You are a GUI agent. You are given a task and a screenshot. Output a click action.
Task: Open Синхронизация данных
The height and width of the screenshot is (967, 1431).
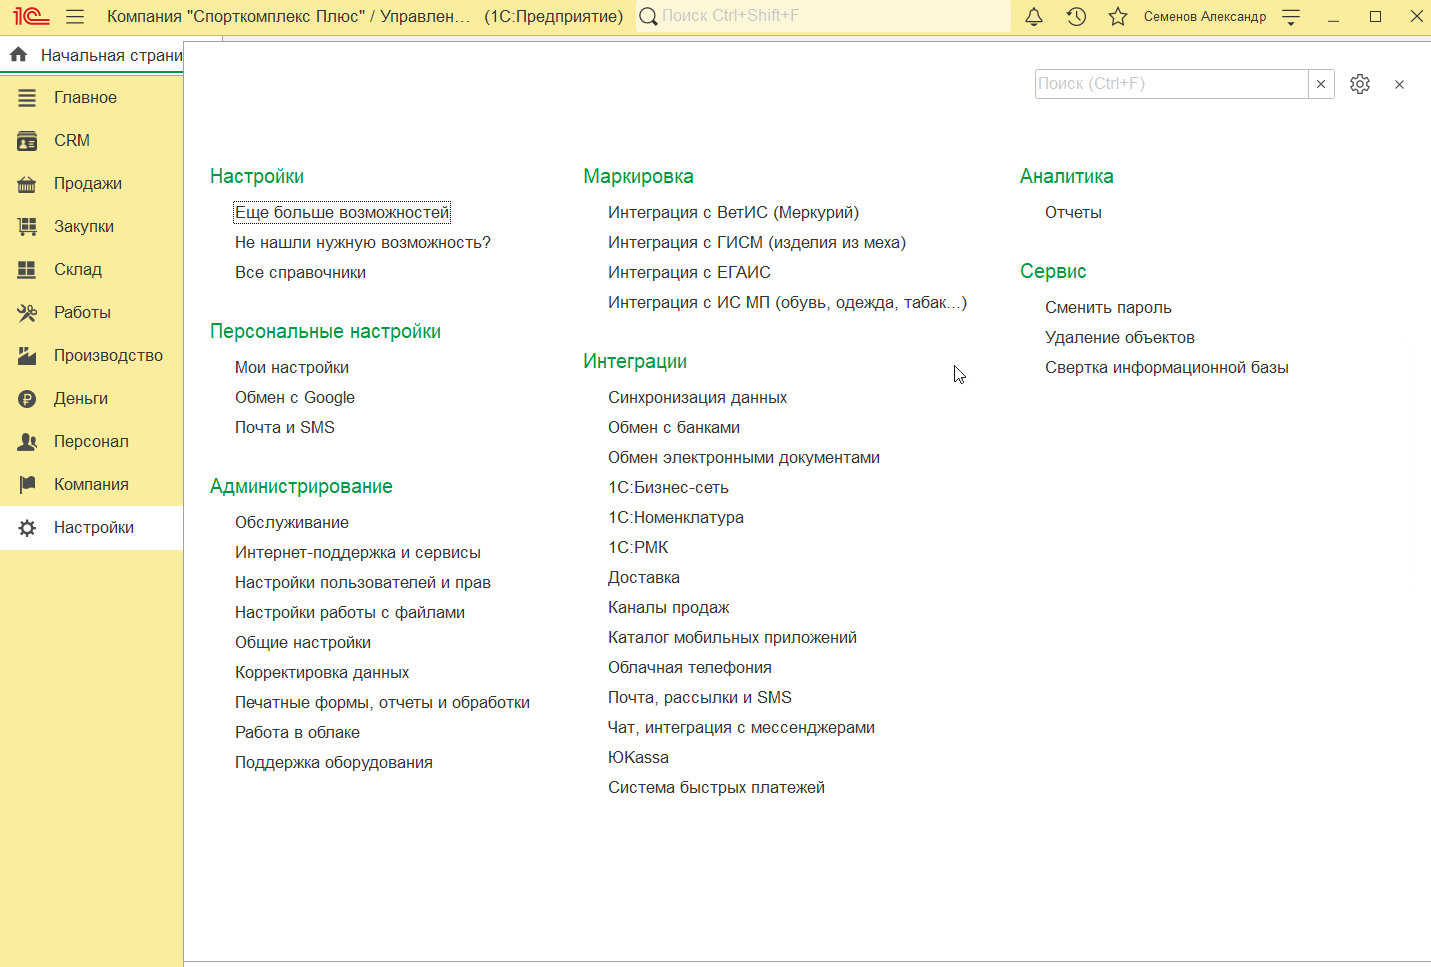coord(697,397)
